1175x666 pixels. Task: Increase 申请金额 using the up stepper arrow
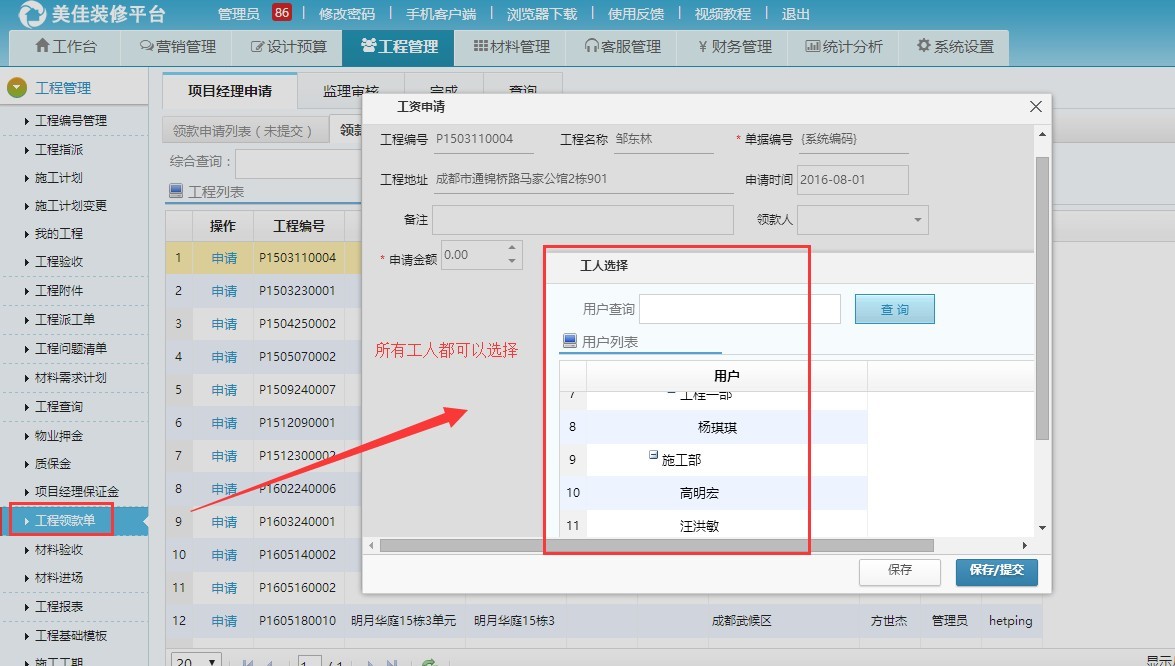tap(513, 248)
